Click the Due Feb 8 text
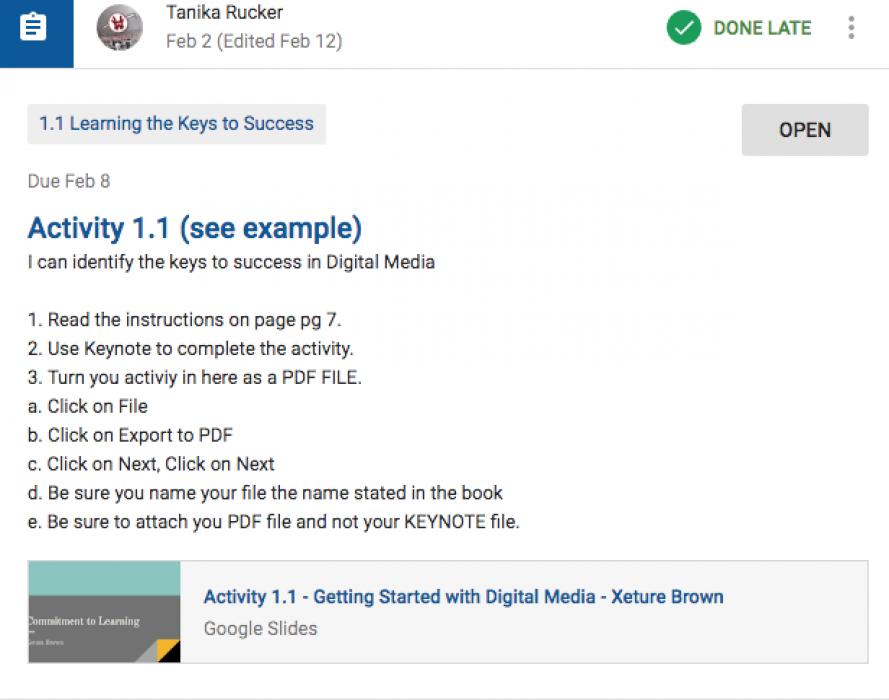The height and width of the screenshot is (700, 889). [x=69, y=181]
